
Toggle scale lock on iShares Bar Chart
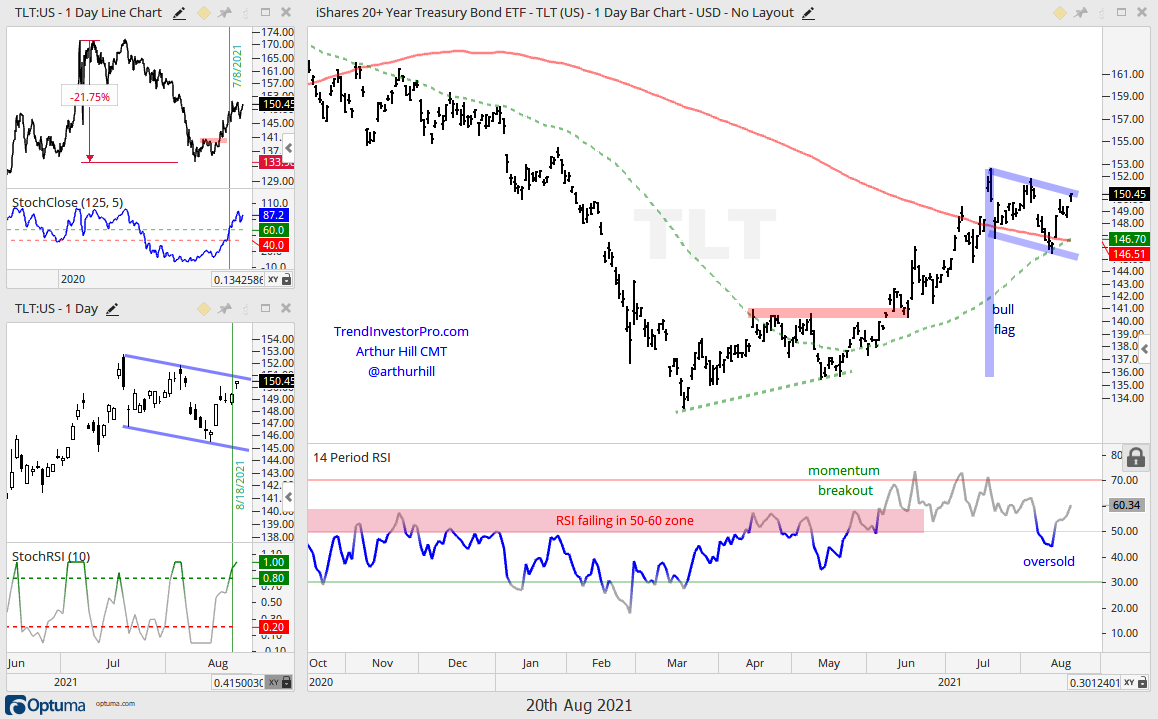(1142, 683)
